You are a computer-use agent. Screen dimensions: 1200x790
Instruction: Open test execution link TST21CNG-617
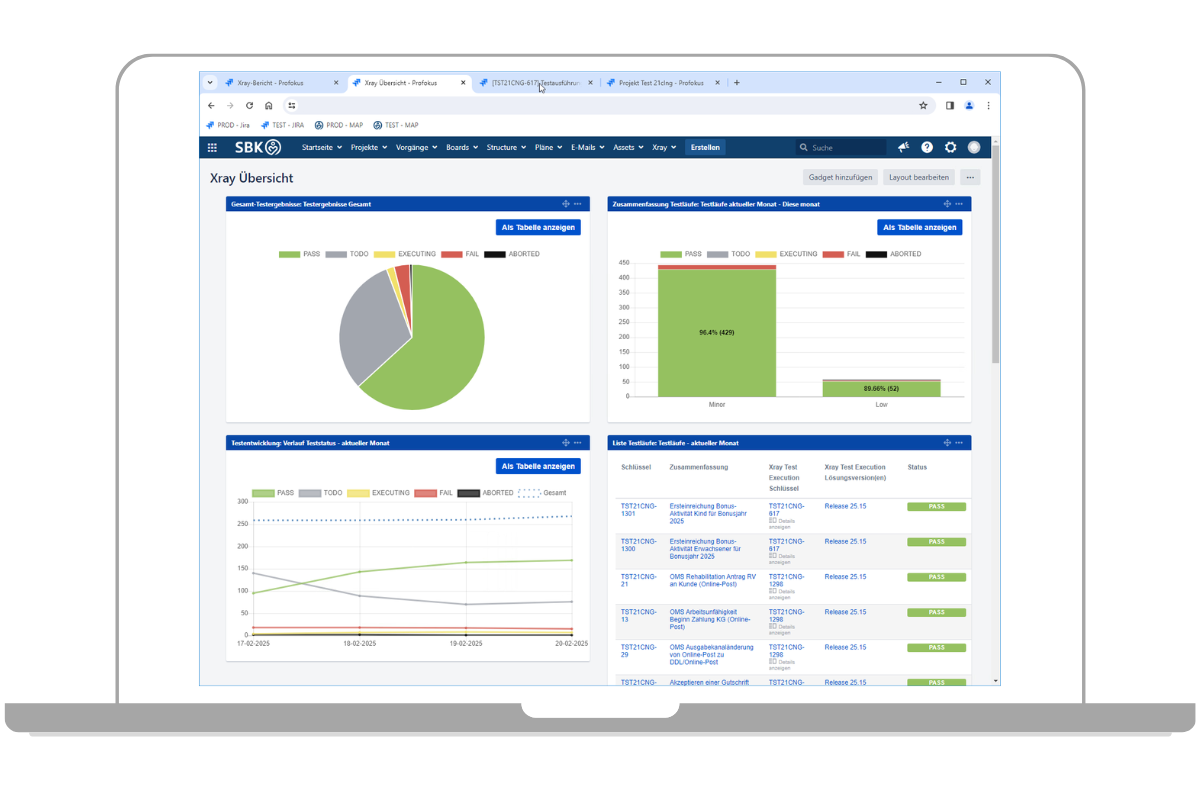[786, 507]
